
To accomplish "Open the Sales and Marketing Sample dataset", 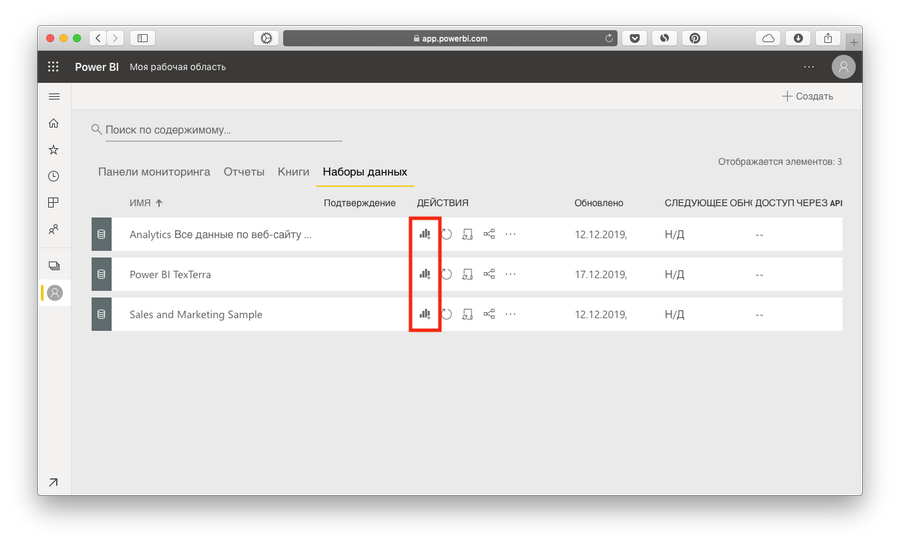I will tap(196, 314).
